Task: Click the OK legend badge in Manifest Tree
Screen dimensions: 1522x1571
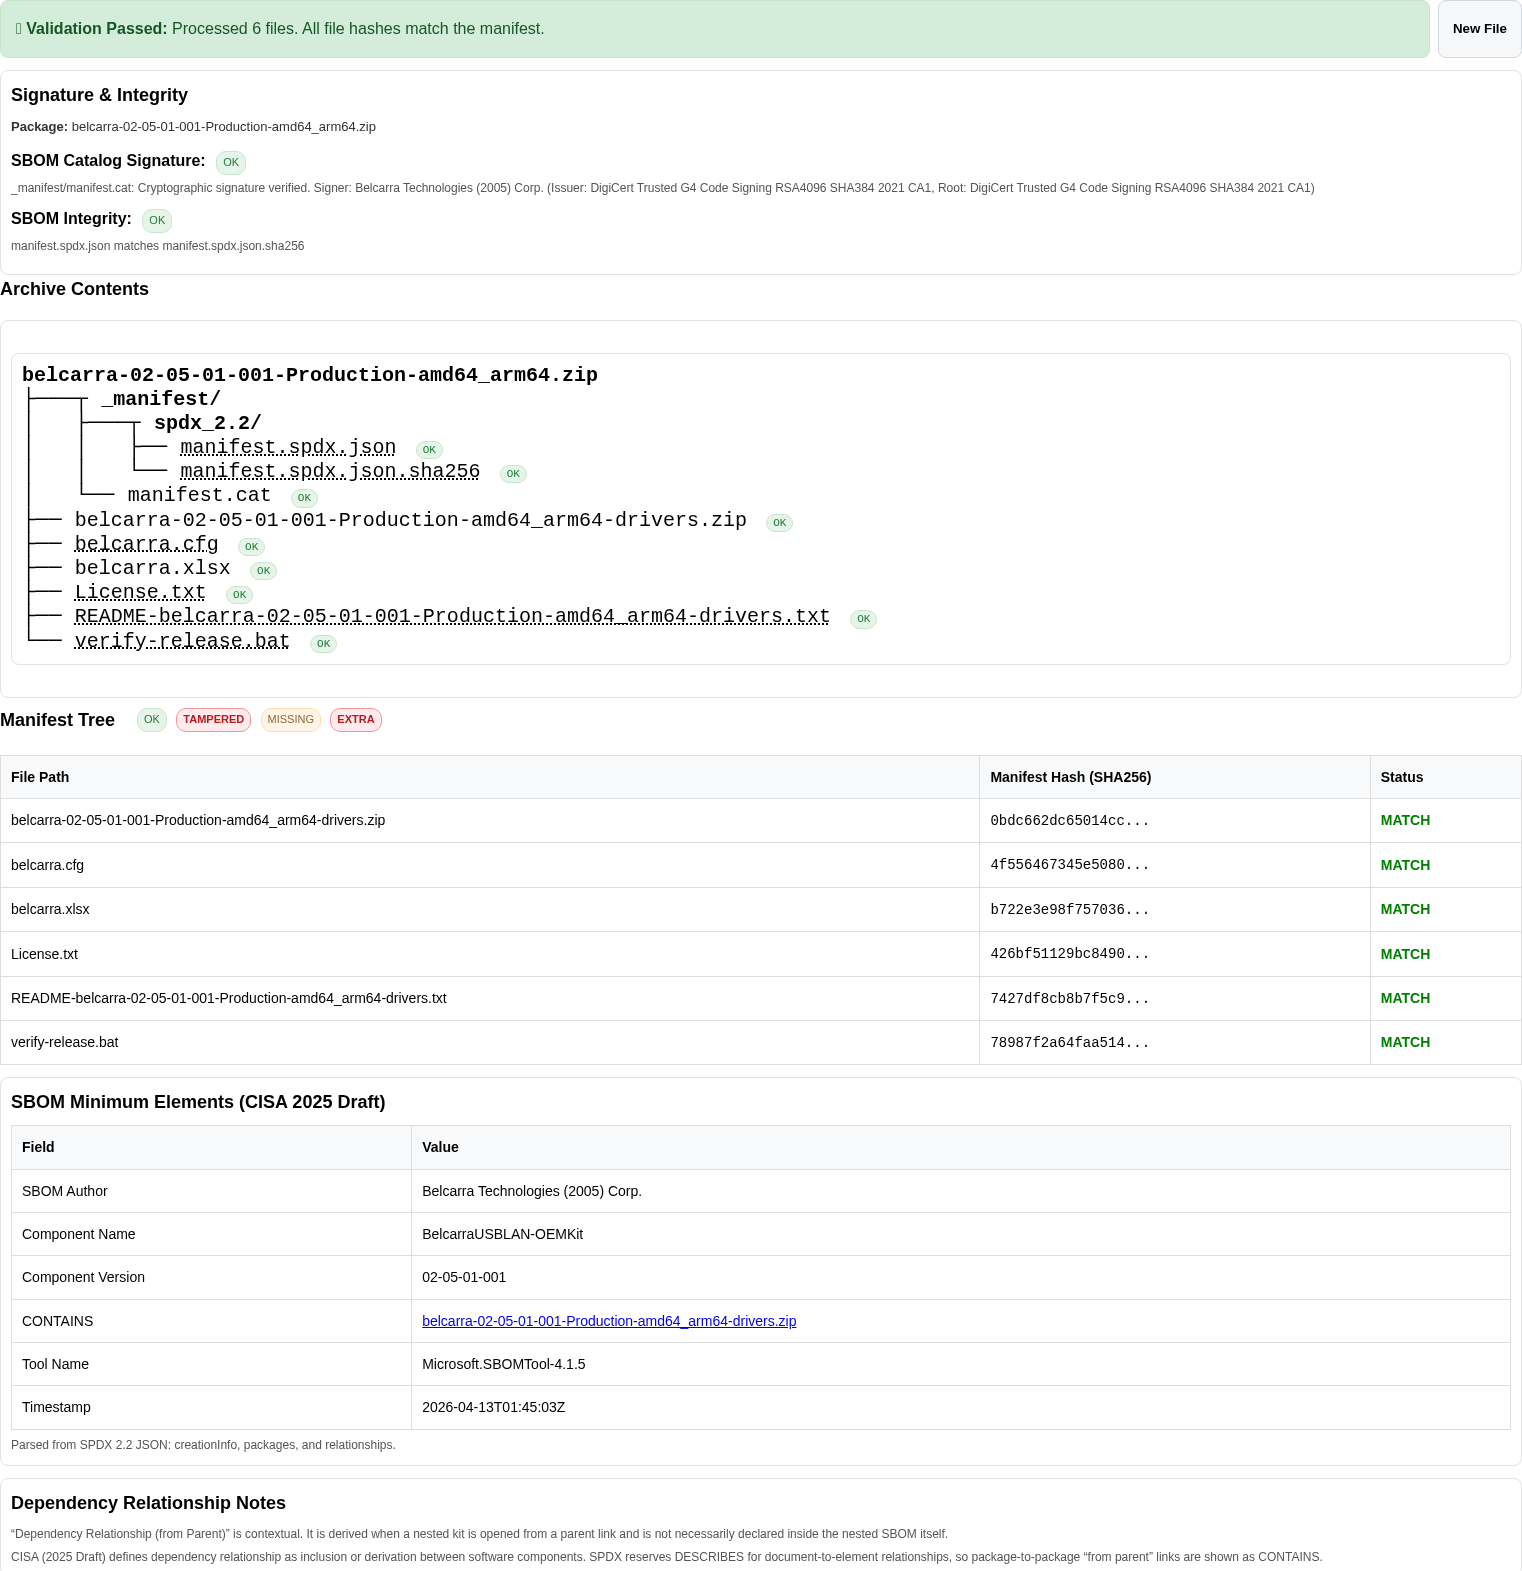Action: point(152,720)
